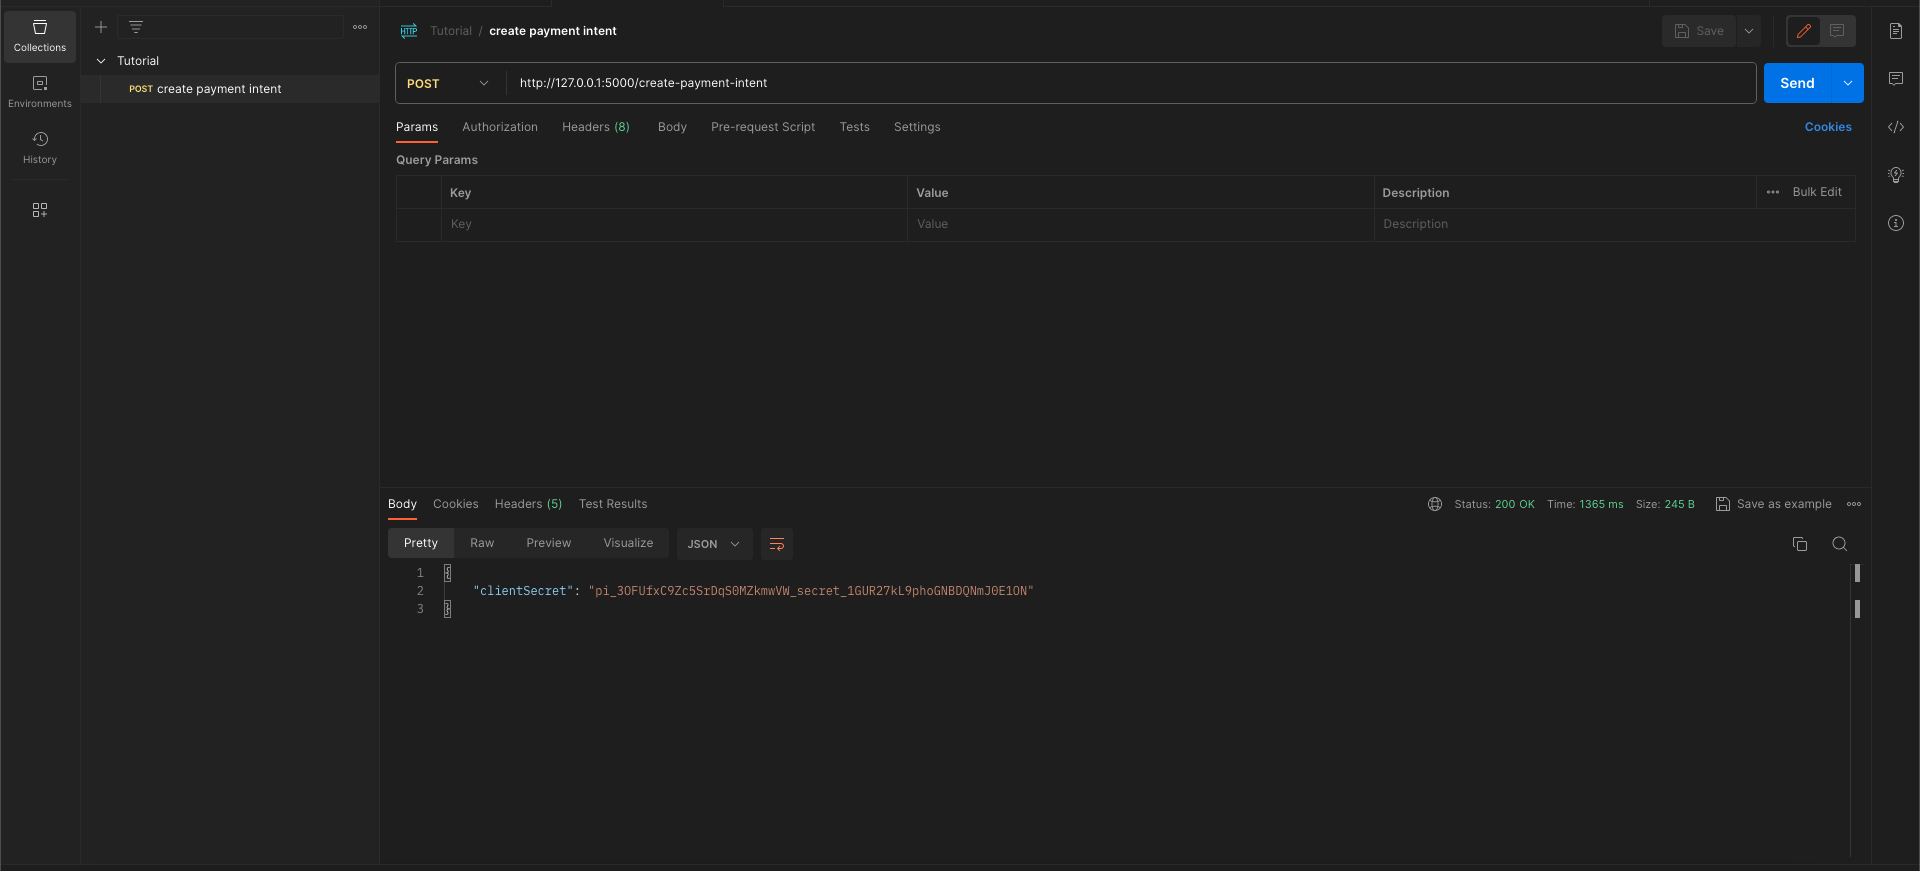This screenshot has height=871, width=1920.
Task: Click the clientSecret value string
Action: [x=811, y=591]
